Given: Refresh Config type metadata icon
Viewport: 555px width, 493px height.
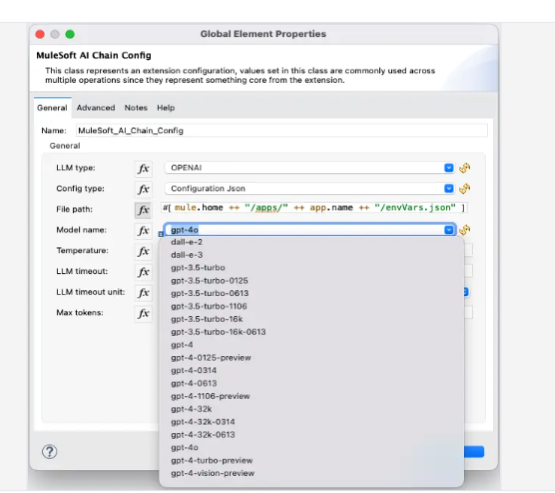Looking at the screenshot, I should (x=464, y=188).
